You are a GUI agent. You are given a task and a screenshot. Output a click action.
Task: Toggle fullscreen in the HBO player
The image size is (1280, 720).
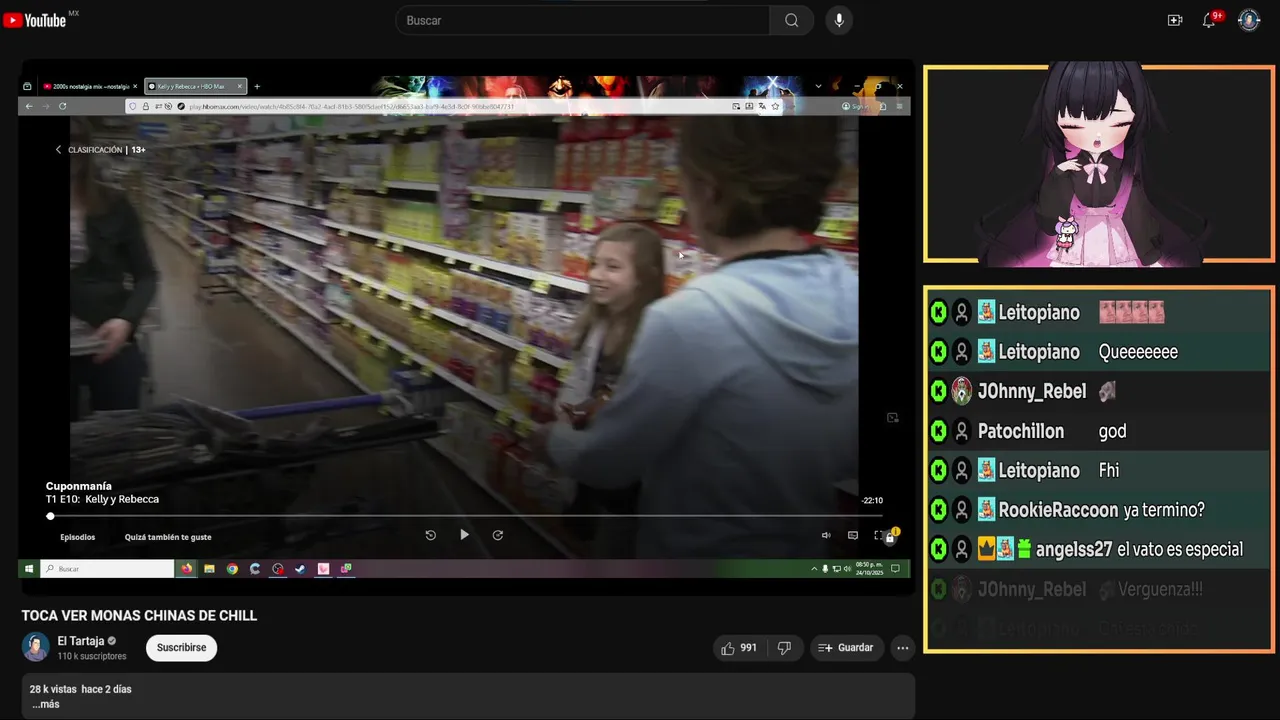(x=879, y=535)
